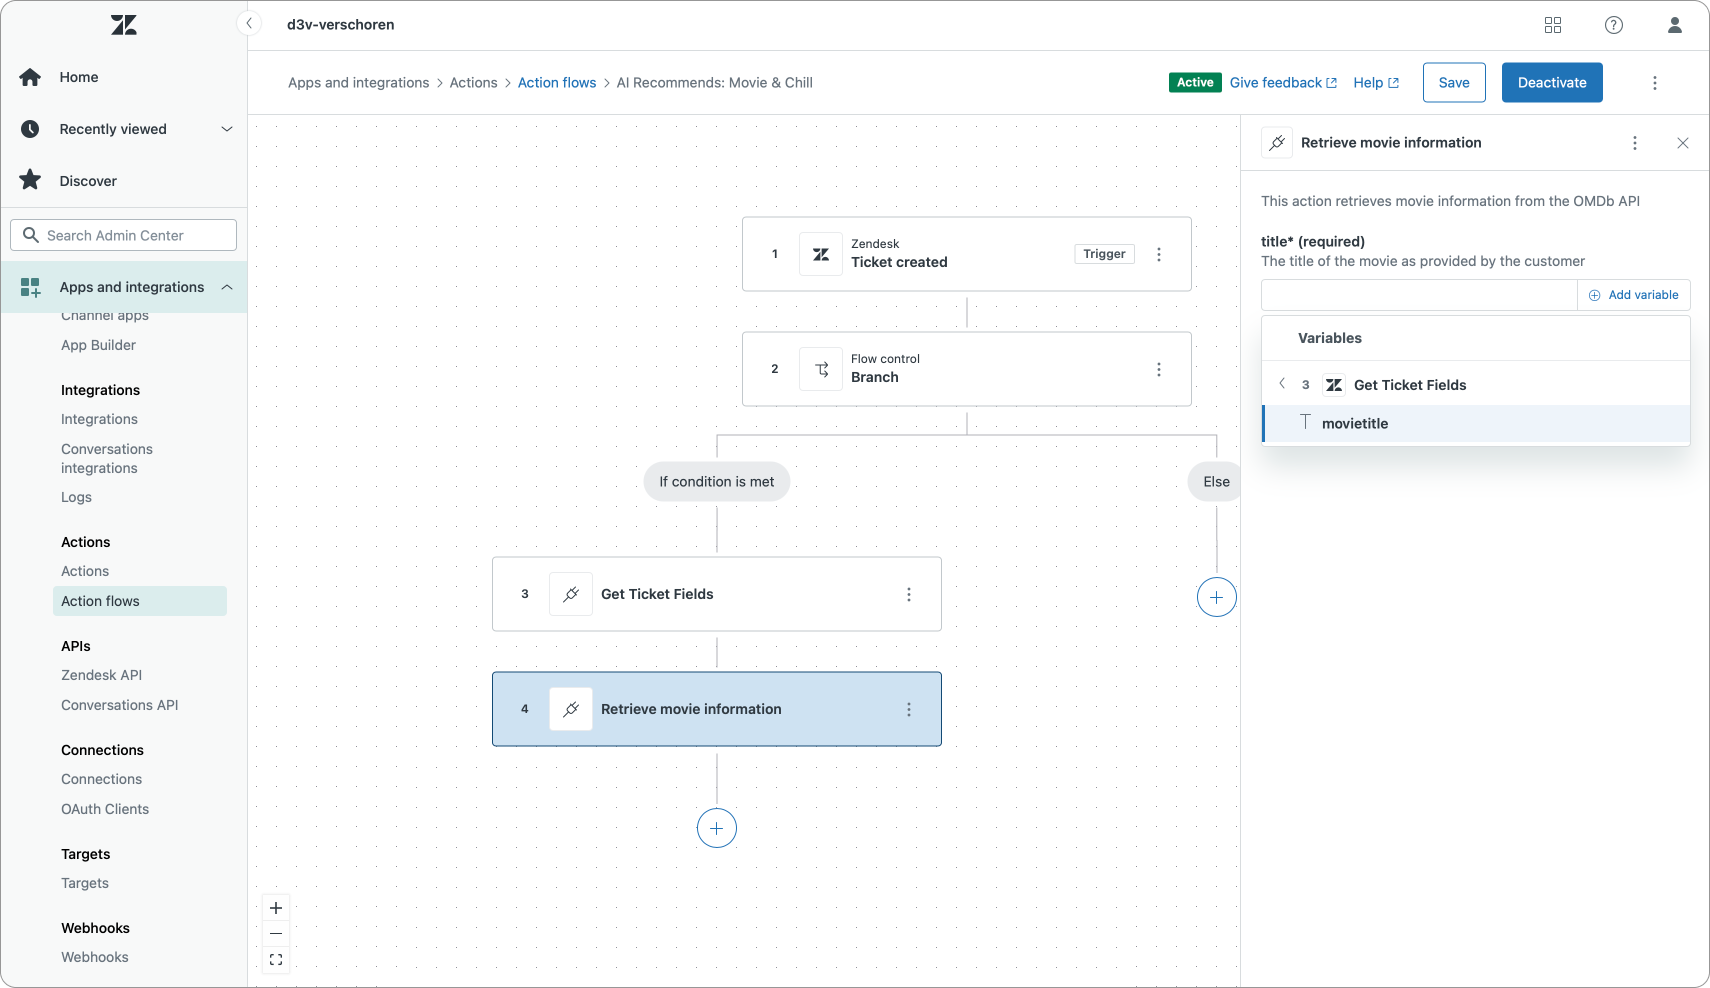Click the title input field

1420,295
